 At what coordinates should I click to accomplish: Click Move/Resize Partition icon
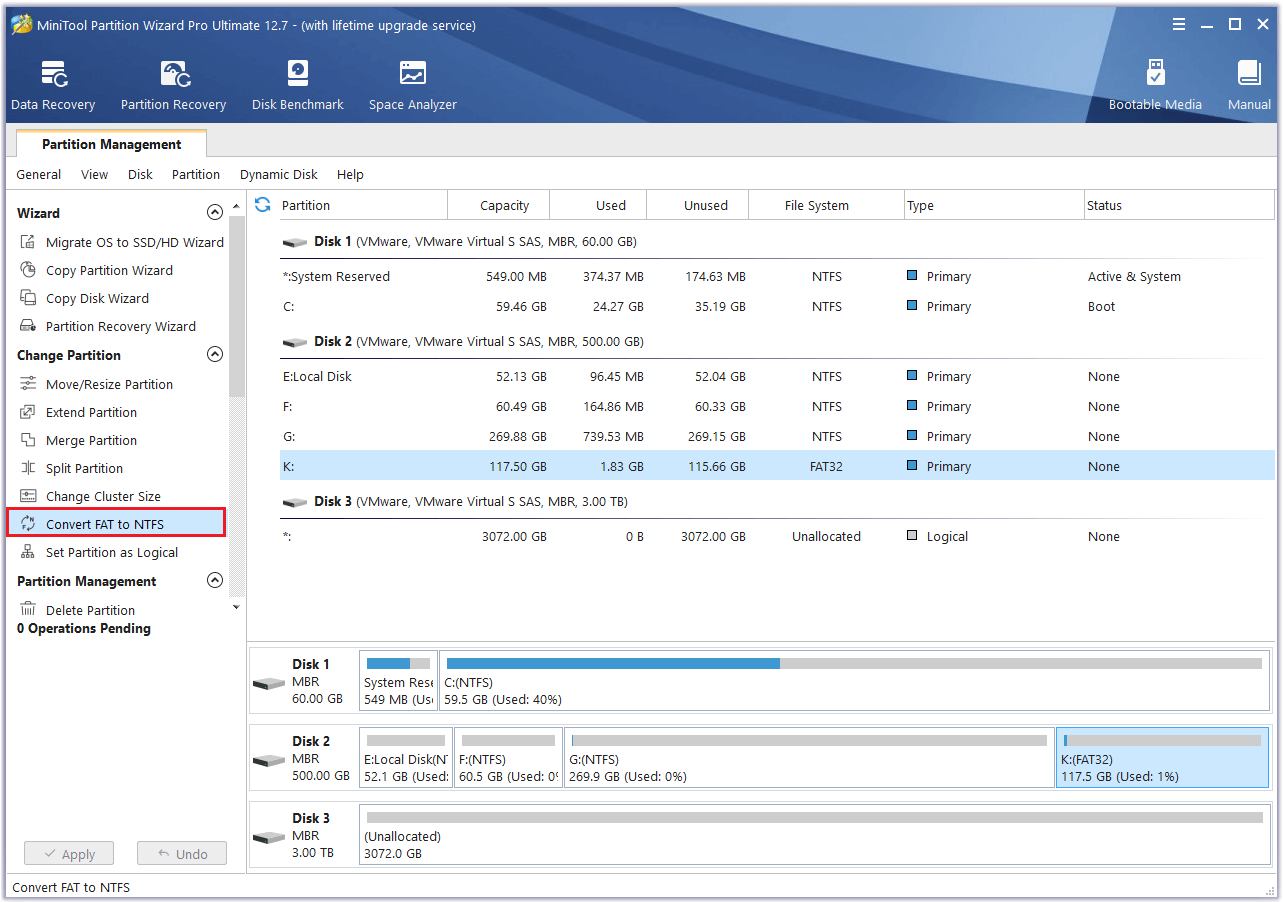pyautogui.click(x=28, y=384)
